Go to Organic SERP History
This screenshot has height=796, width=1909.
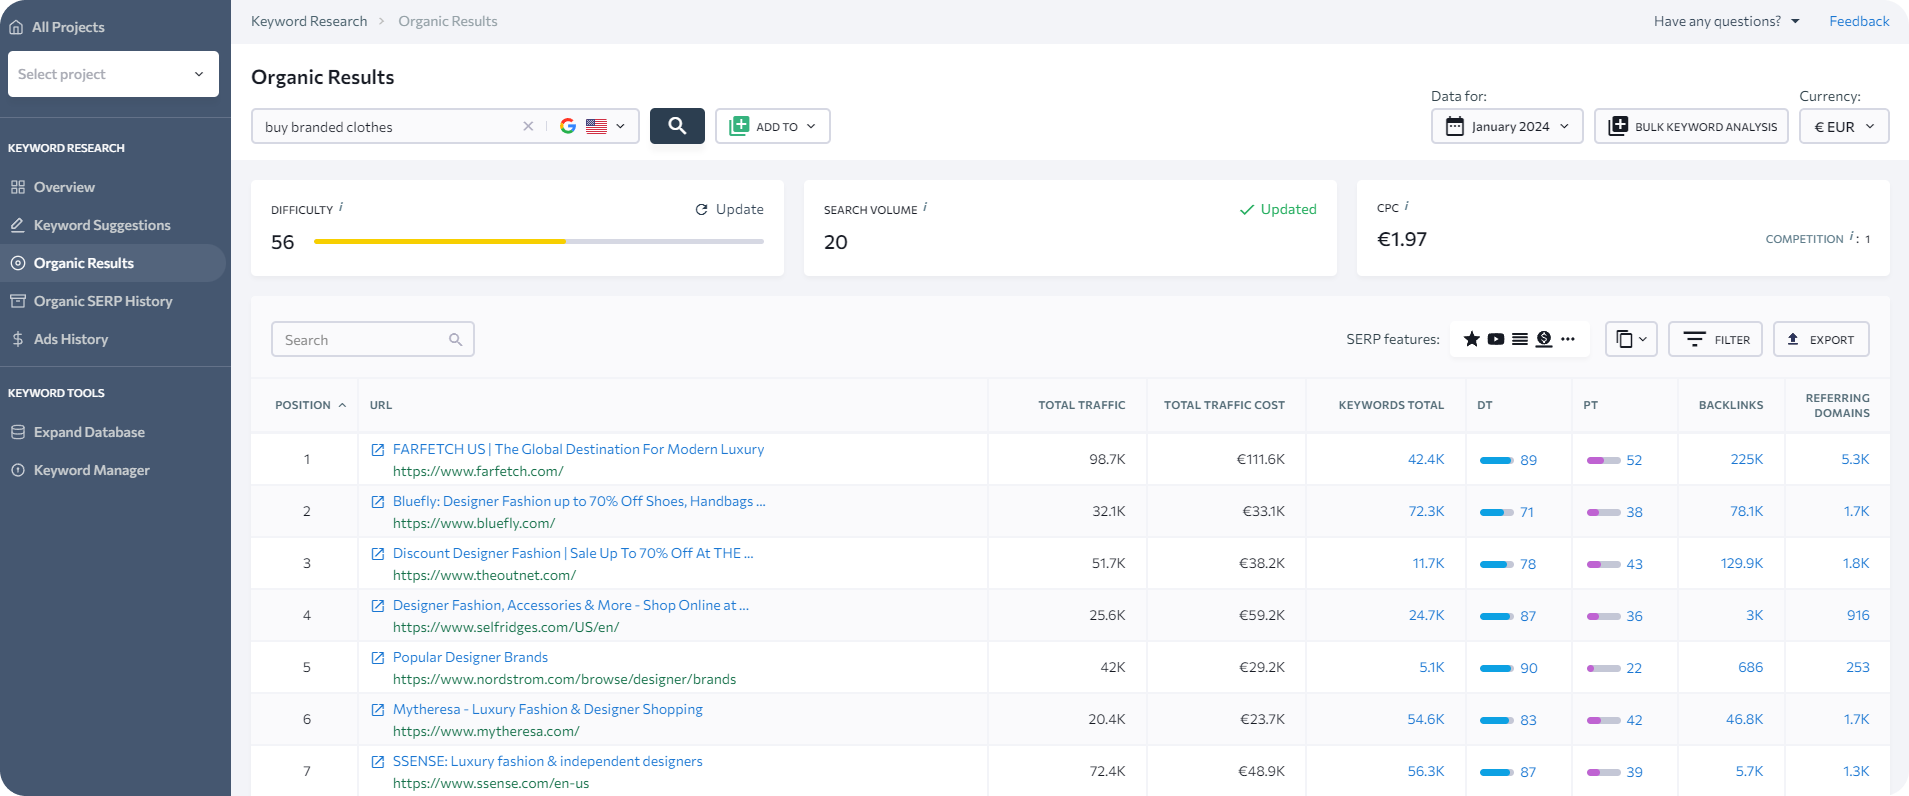click(x=103, y=301)
